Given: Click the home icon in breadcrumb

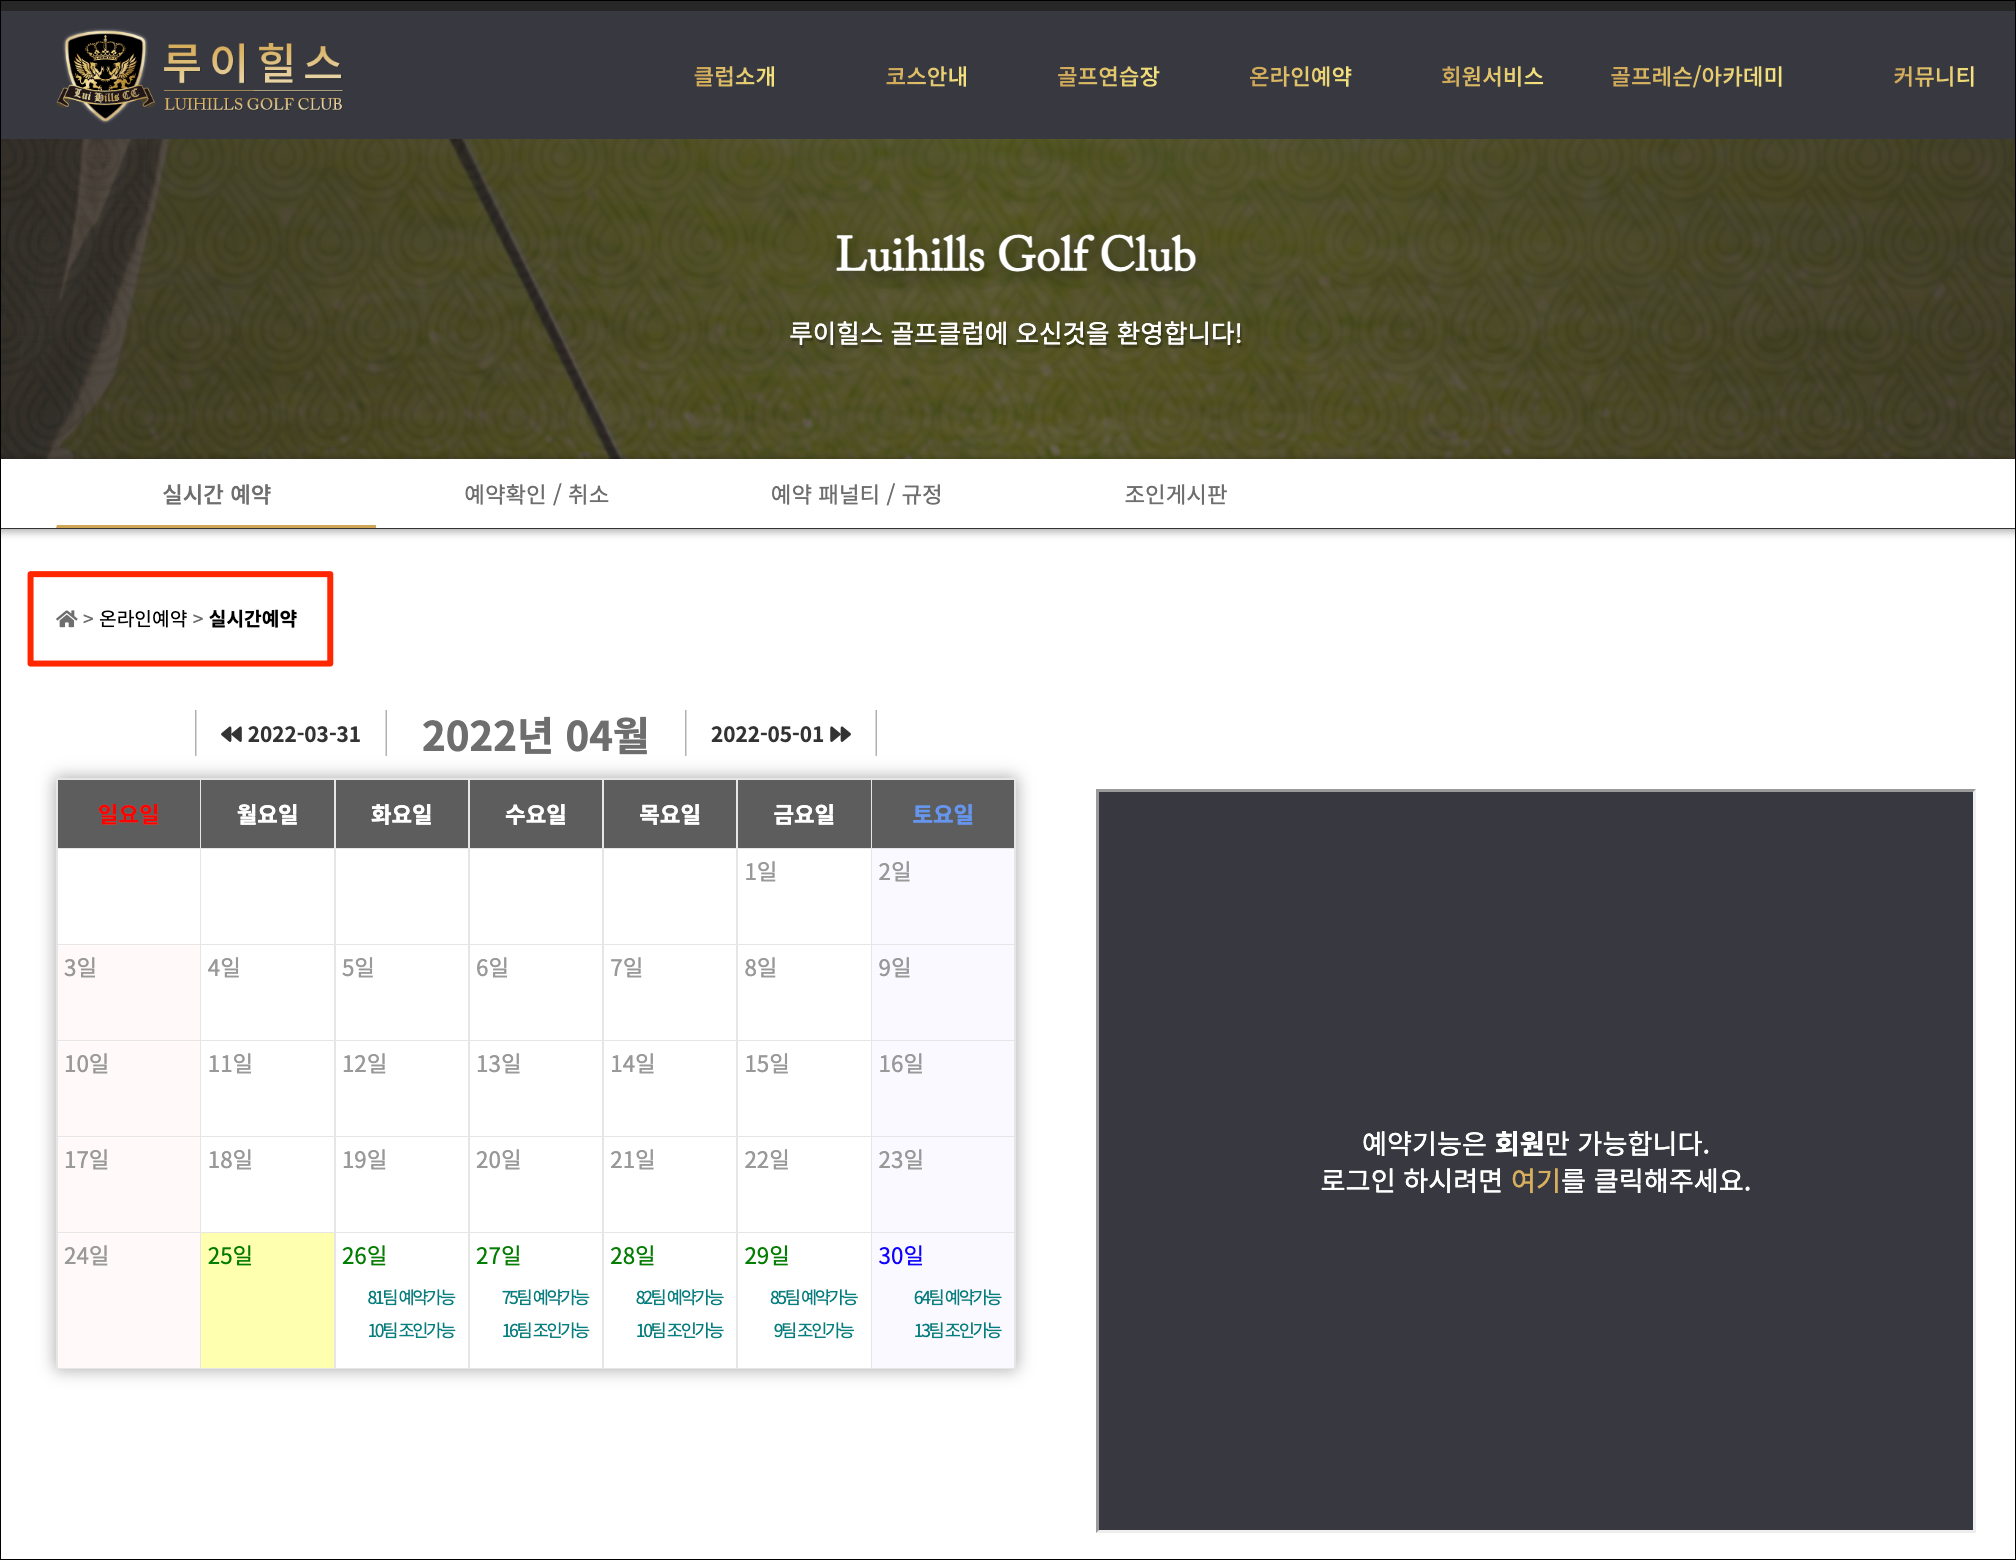Looking at the screenshot, I should click(66, 619).
